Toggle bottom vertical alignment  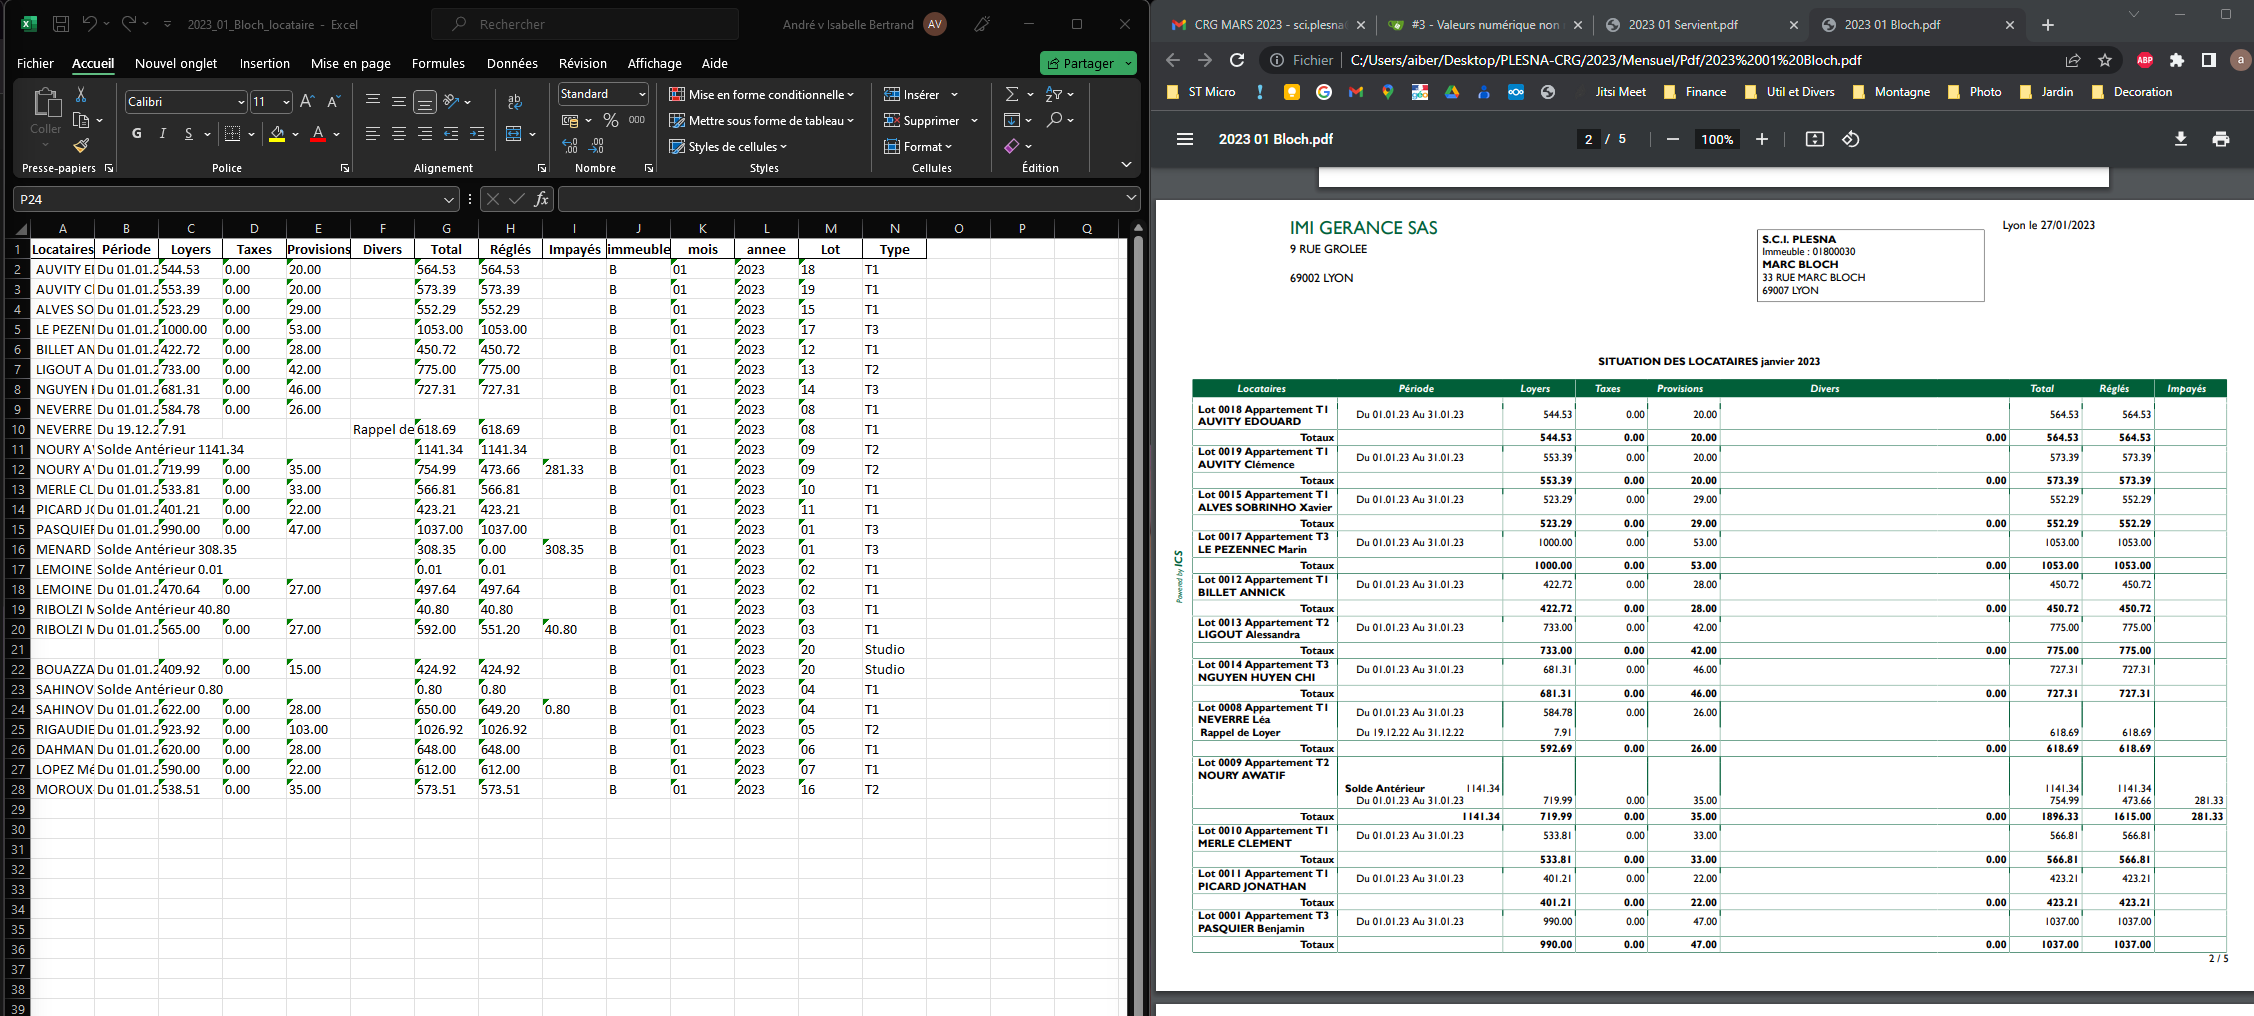(424, 101)
